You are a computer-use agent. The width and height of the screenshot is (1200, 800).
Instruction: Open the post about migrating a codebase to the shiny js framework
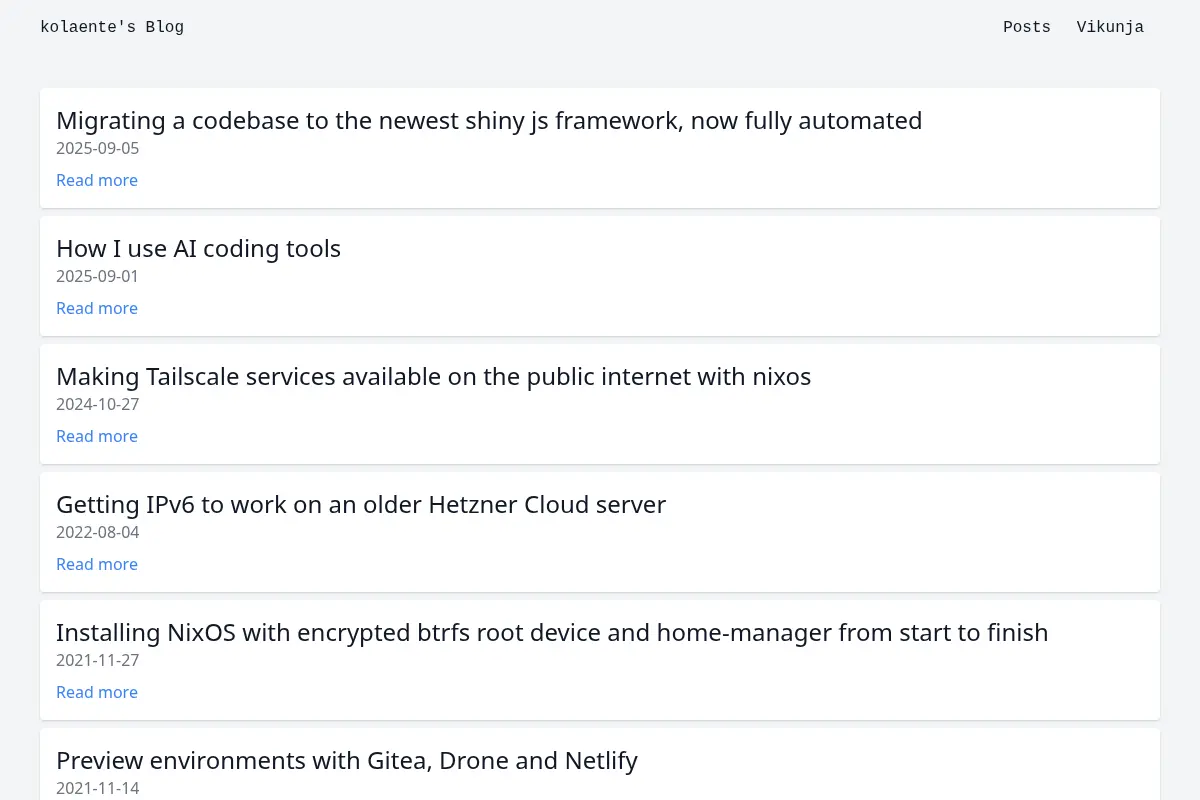pyautogui.click(x=489, y=121)
